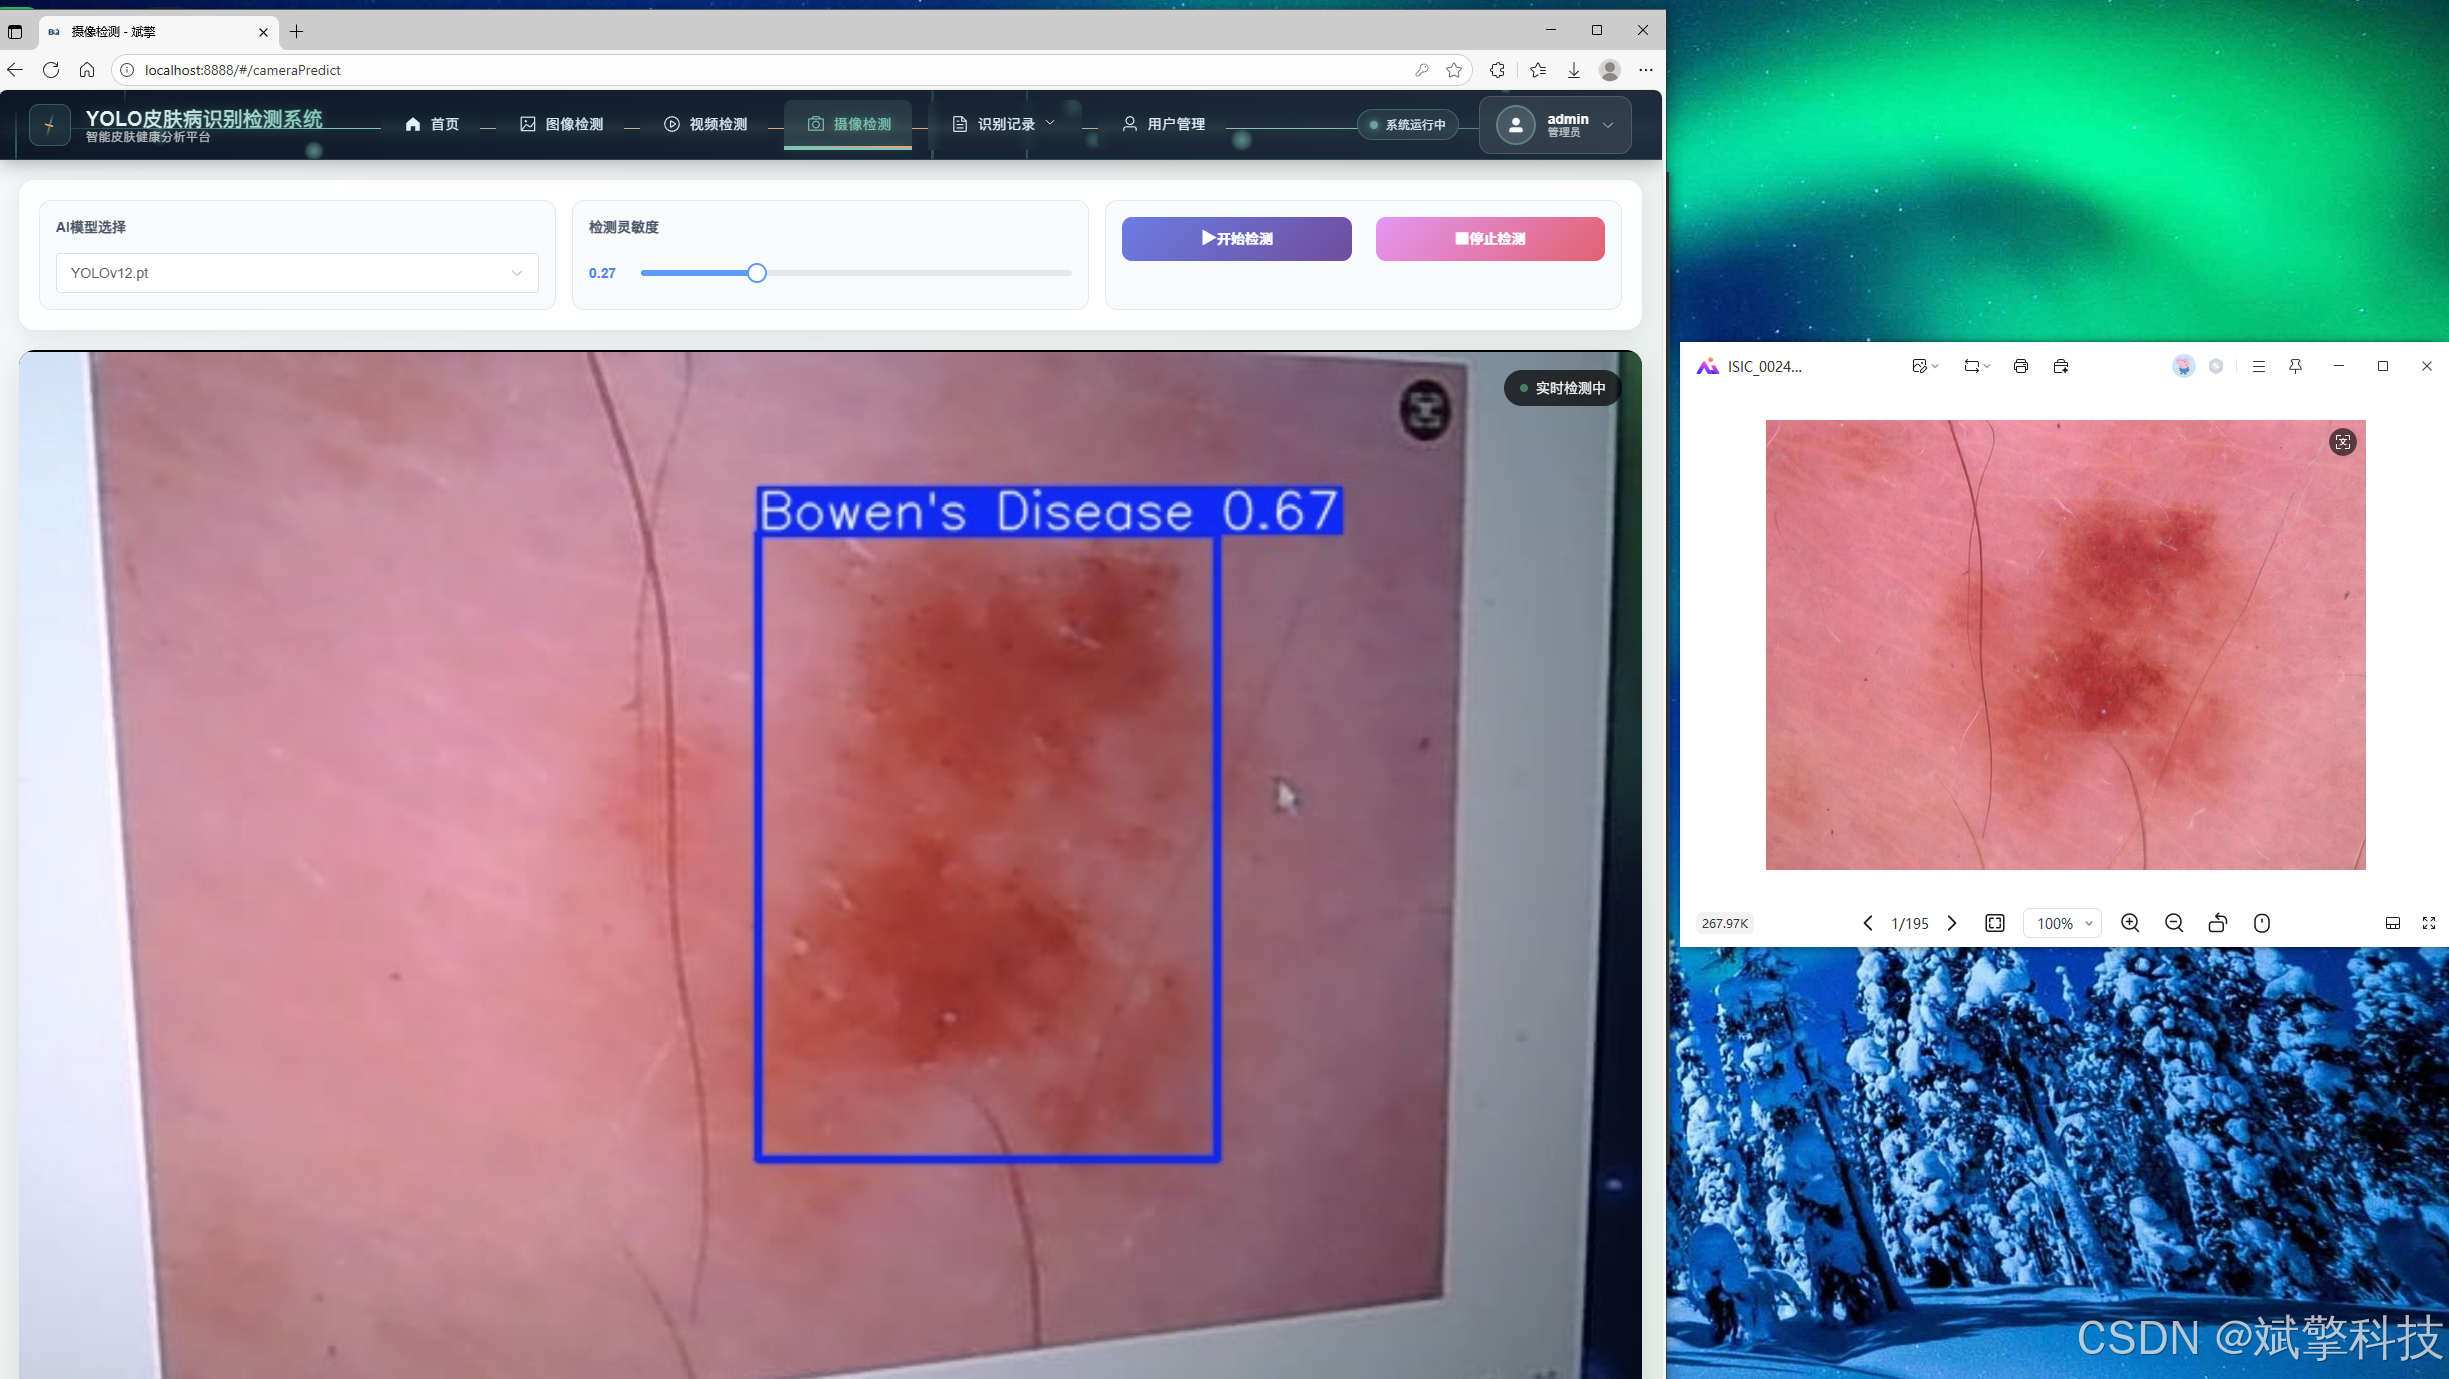Click the zoom out magnifier icon
Image resolution: width=2449 pixels, height=1379 pixels.
point(2174,923)
